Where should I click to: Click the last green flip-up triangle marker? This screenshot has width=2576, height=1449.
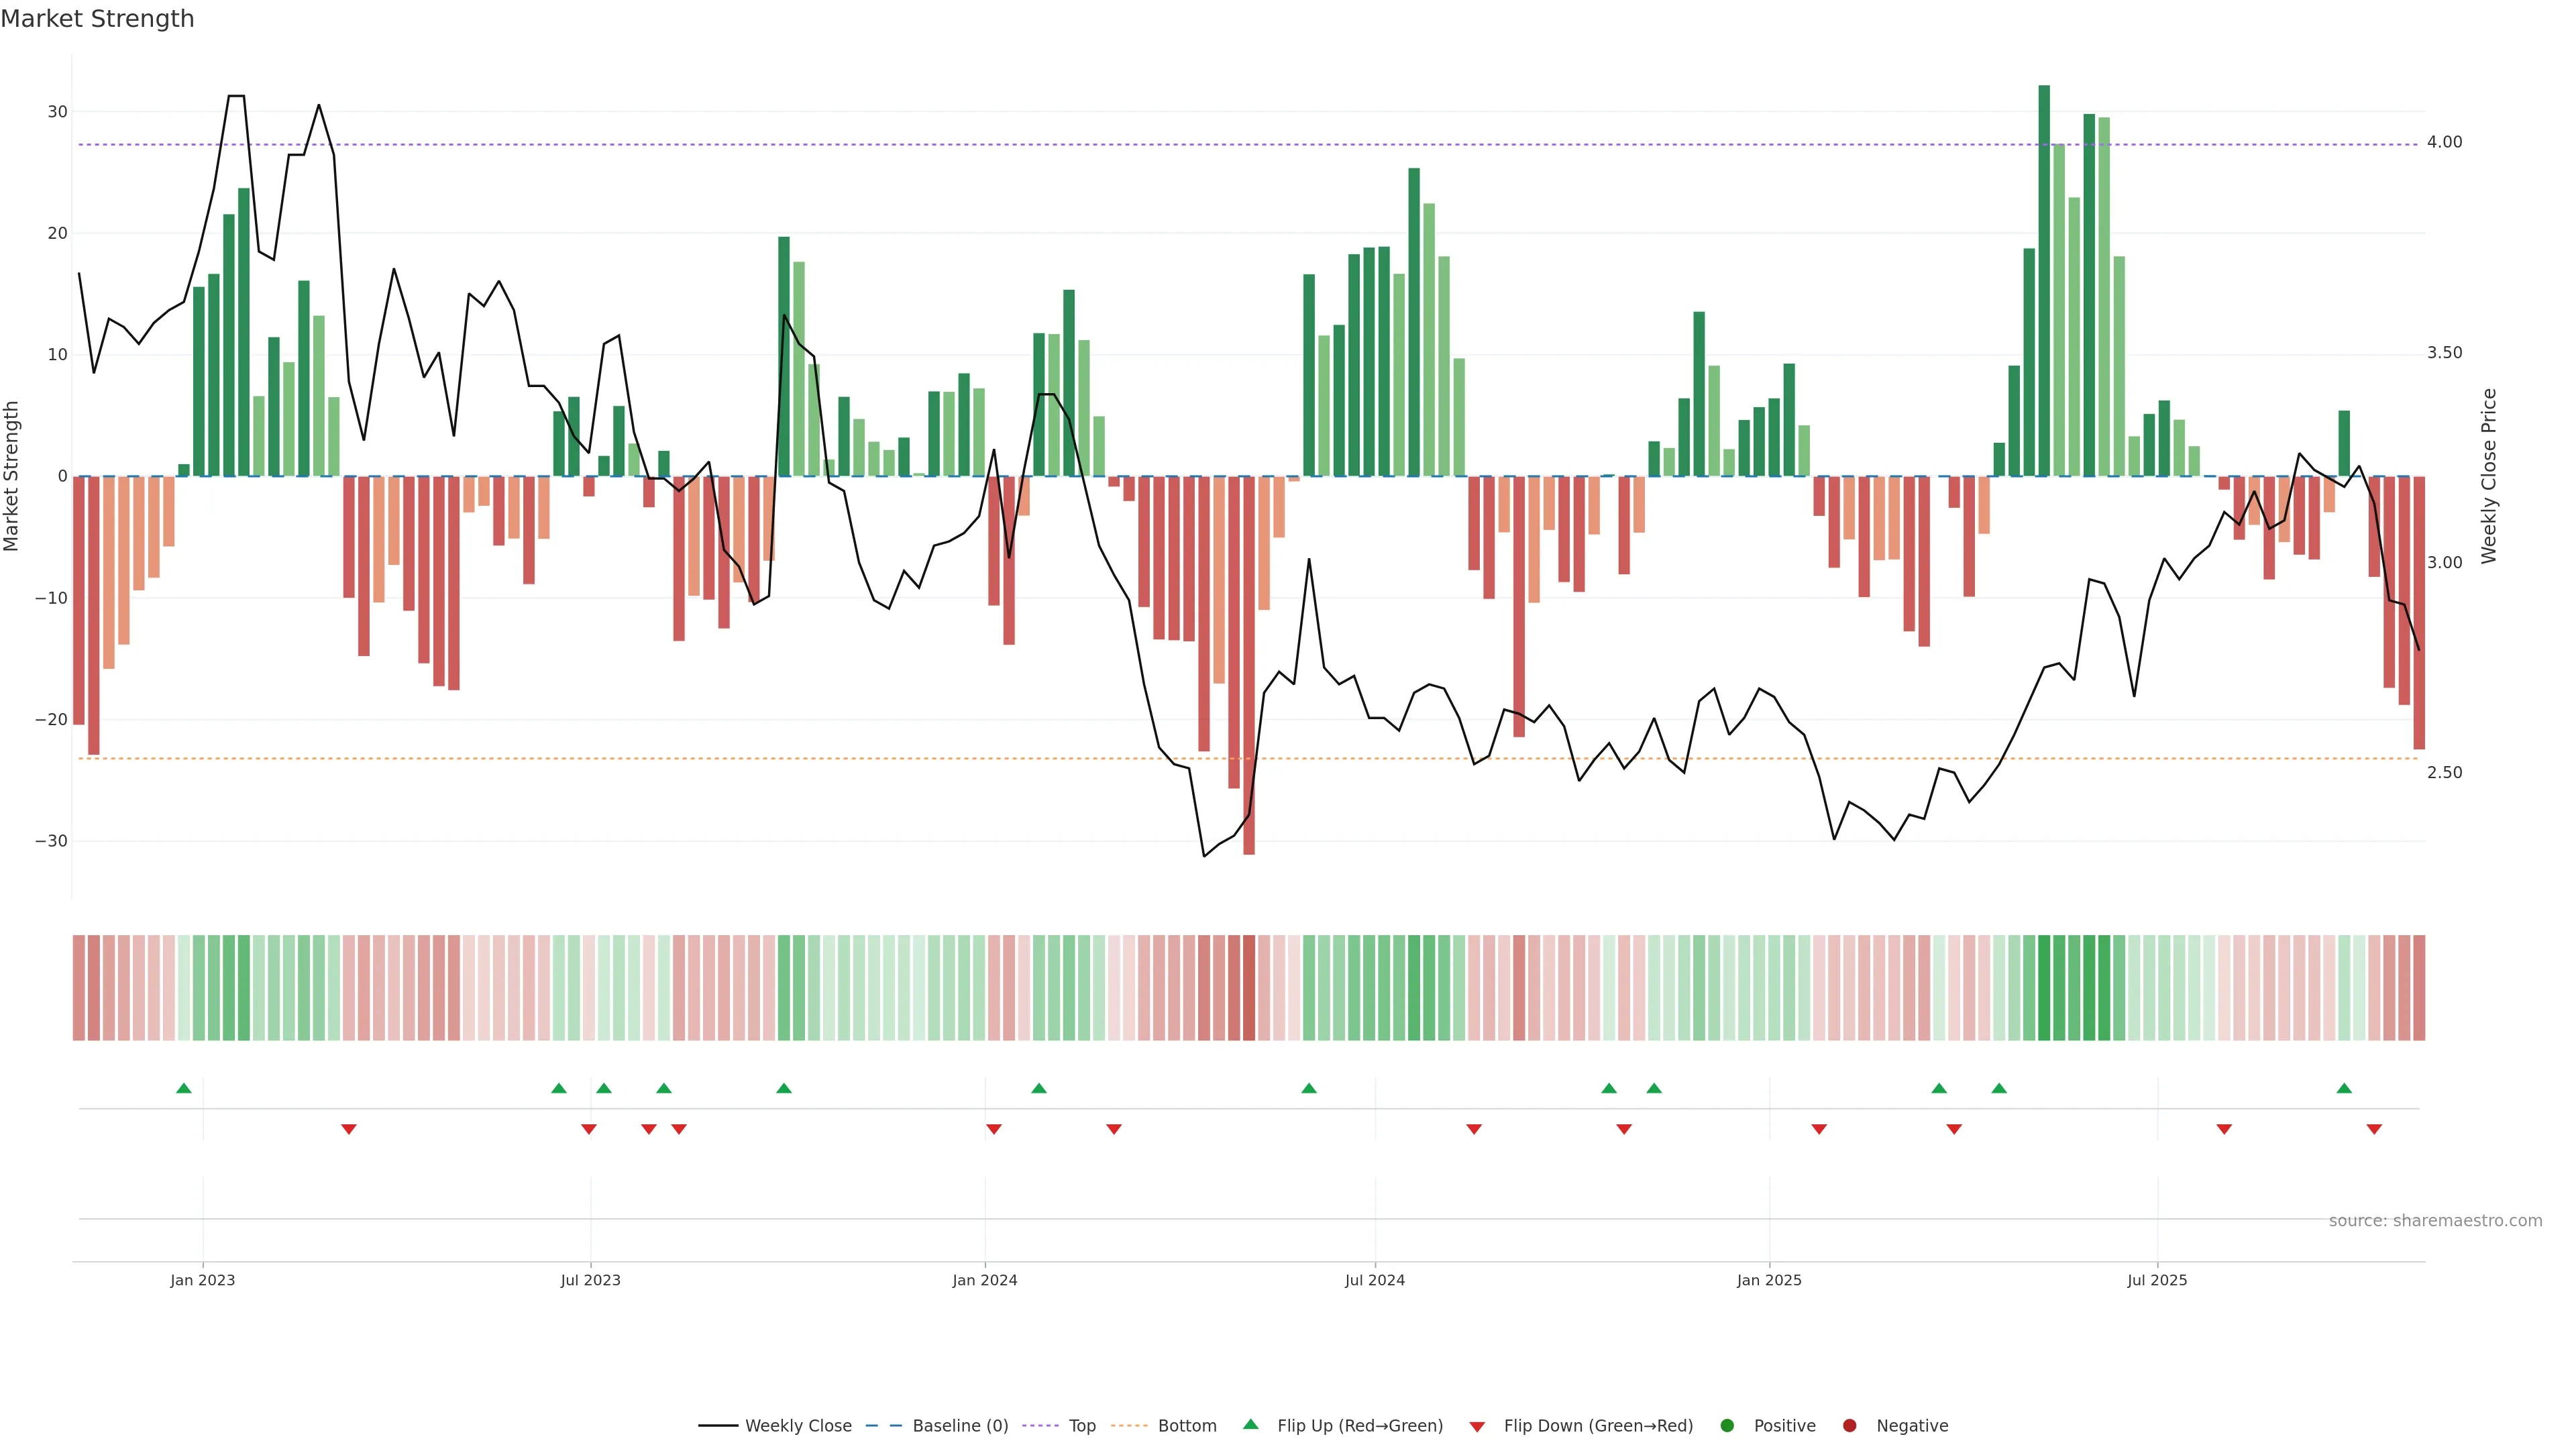point(2344,1088)
